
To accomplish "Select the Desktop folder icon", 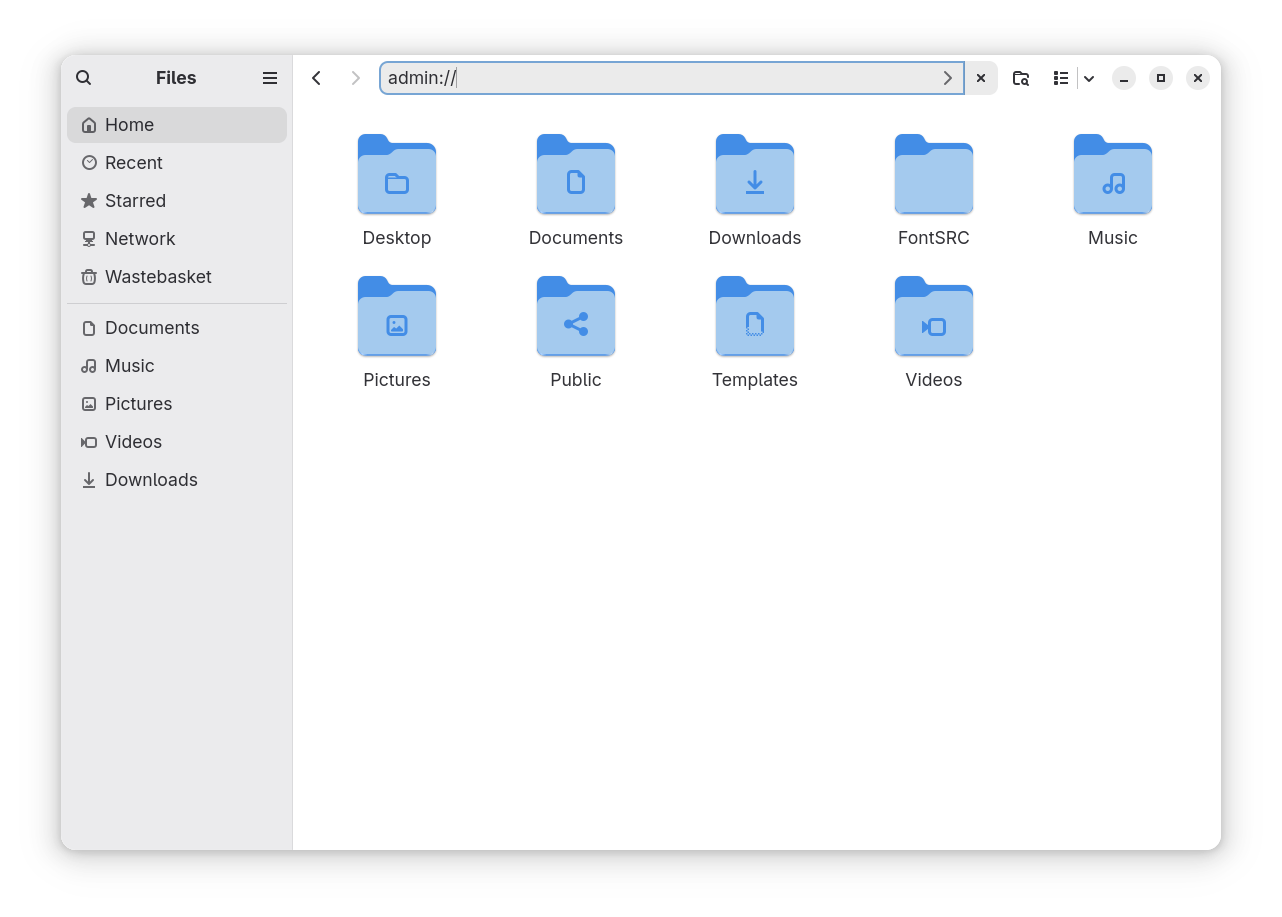I will coord(397,175).
